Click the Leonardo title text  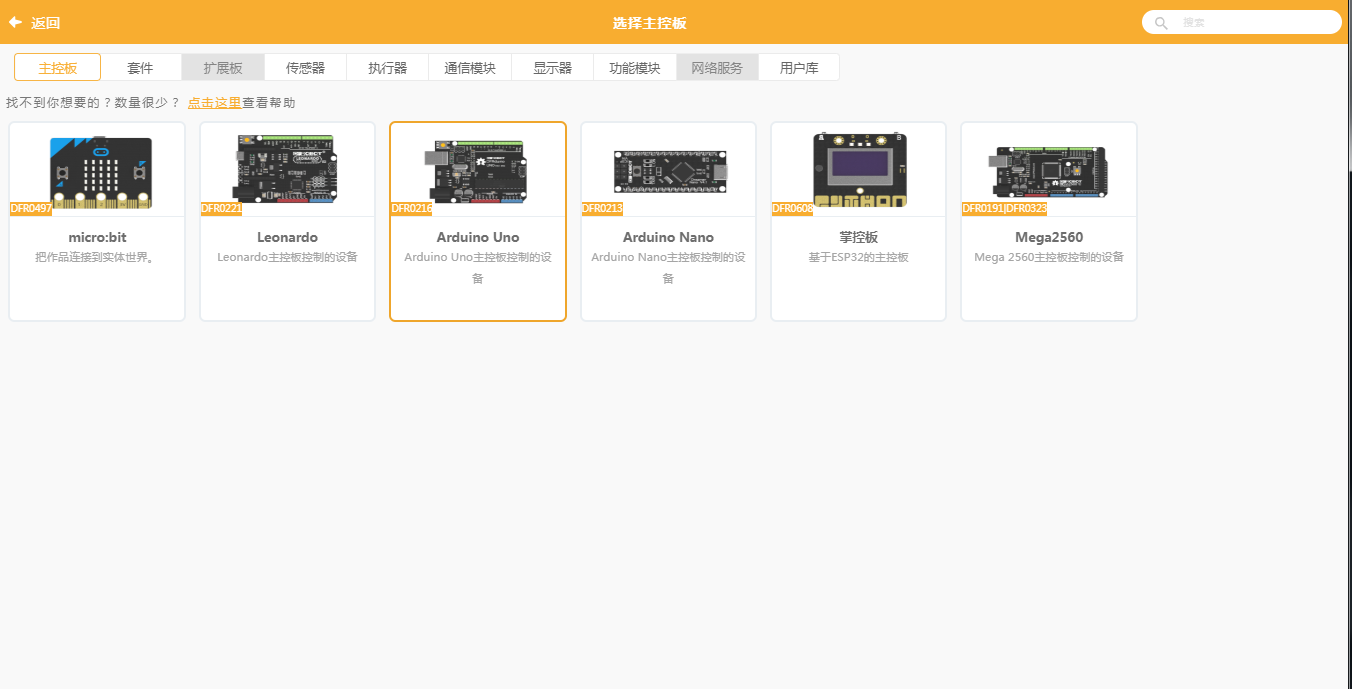[288, 238]
